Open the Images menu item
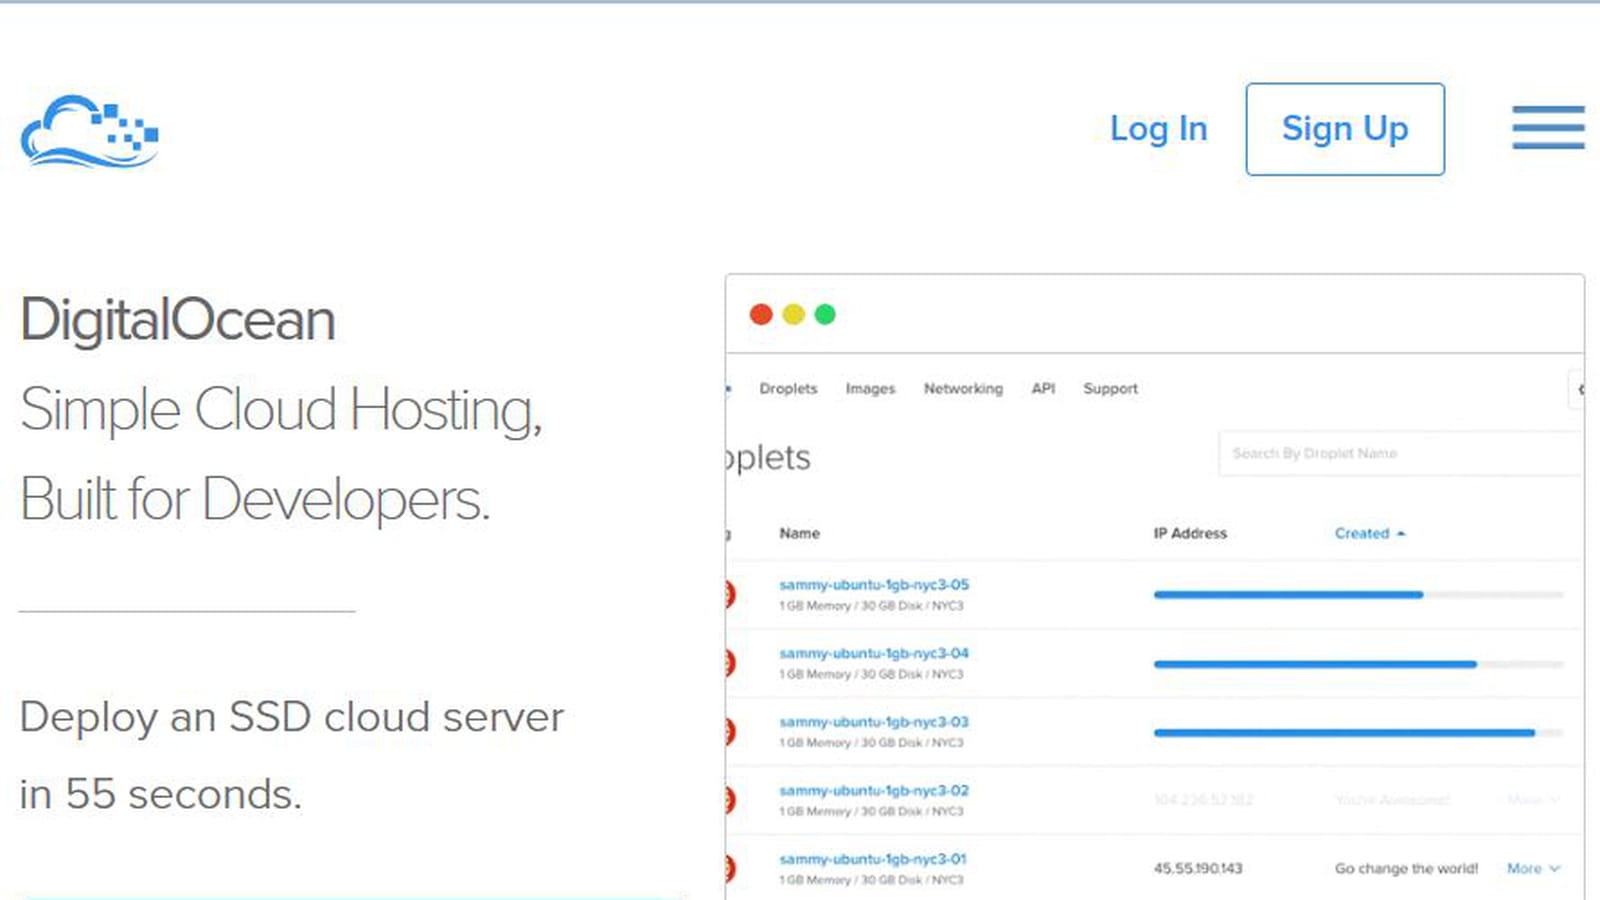 point(870,388)
